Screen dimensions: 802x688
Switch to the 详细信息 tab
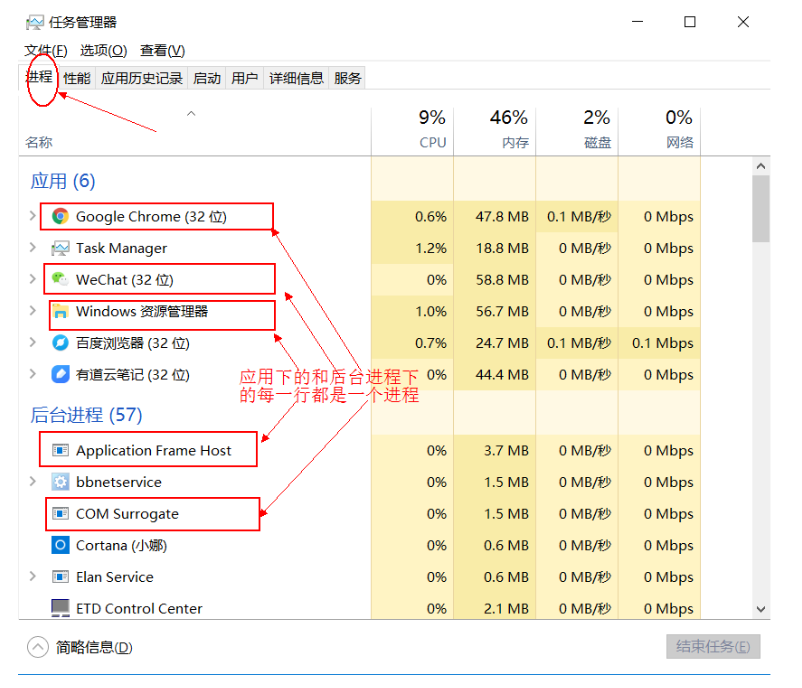296,78
